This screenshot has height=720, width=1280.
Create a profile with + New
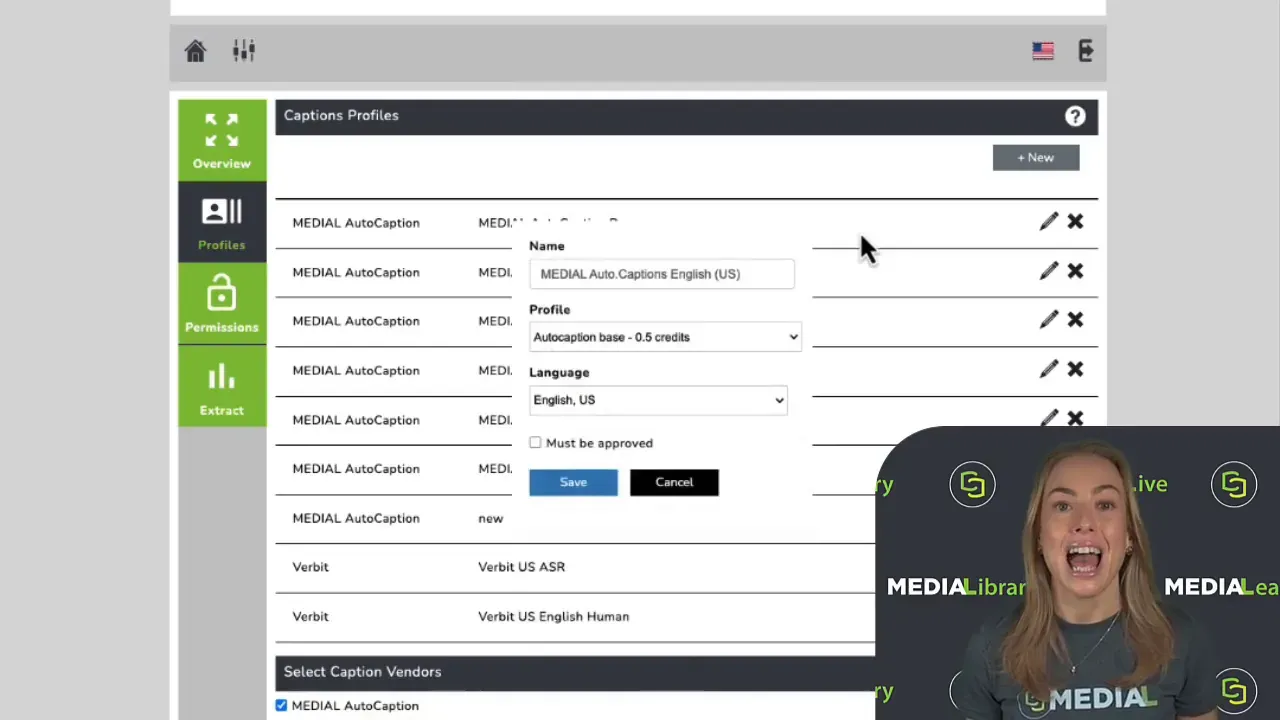click(1036, 157)
